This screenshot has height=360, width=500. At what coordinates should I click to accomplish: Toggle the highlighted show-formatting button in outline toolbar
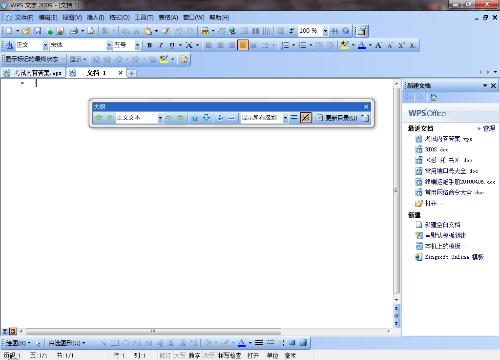coord(306,118)
